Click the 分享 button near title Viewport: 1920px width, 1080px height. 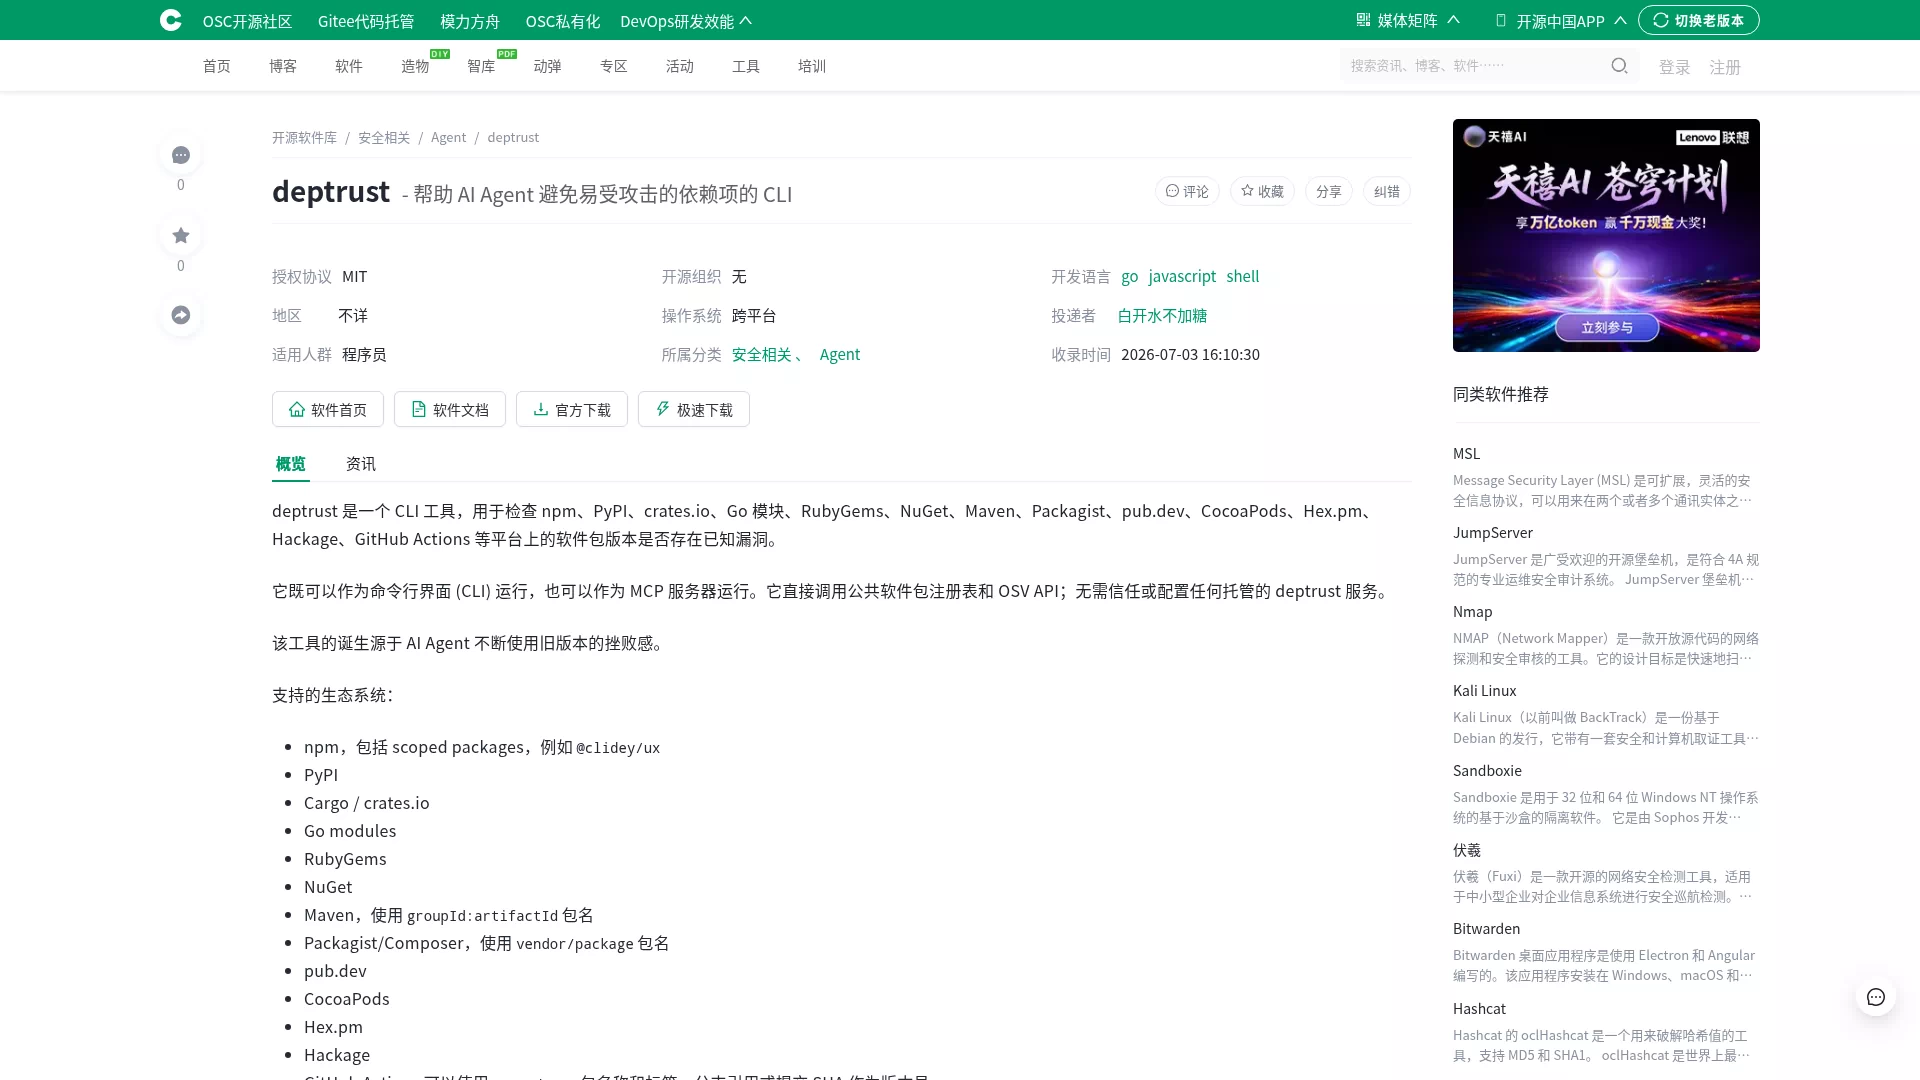(x=1328, y=191)
